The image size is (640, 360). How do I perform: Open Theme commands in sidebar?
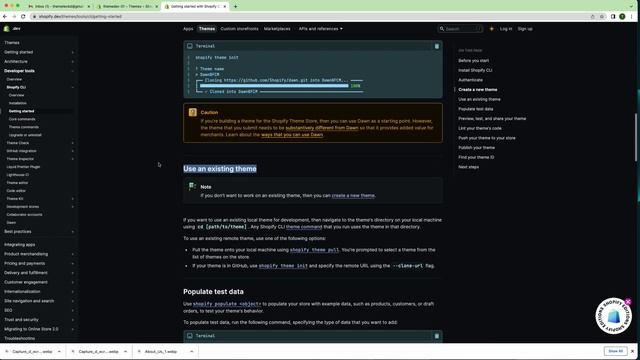(24, 127)
